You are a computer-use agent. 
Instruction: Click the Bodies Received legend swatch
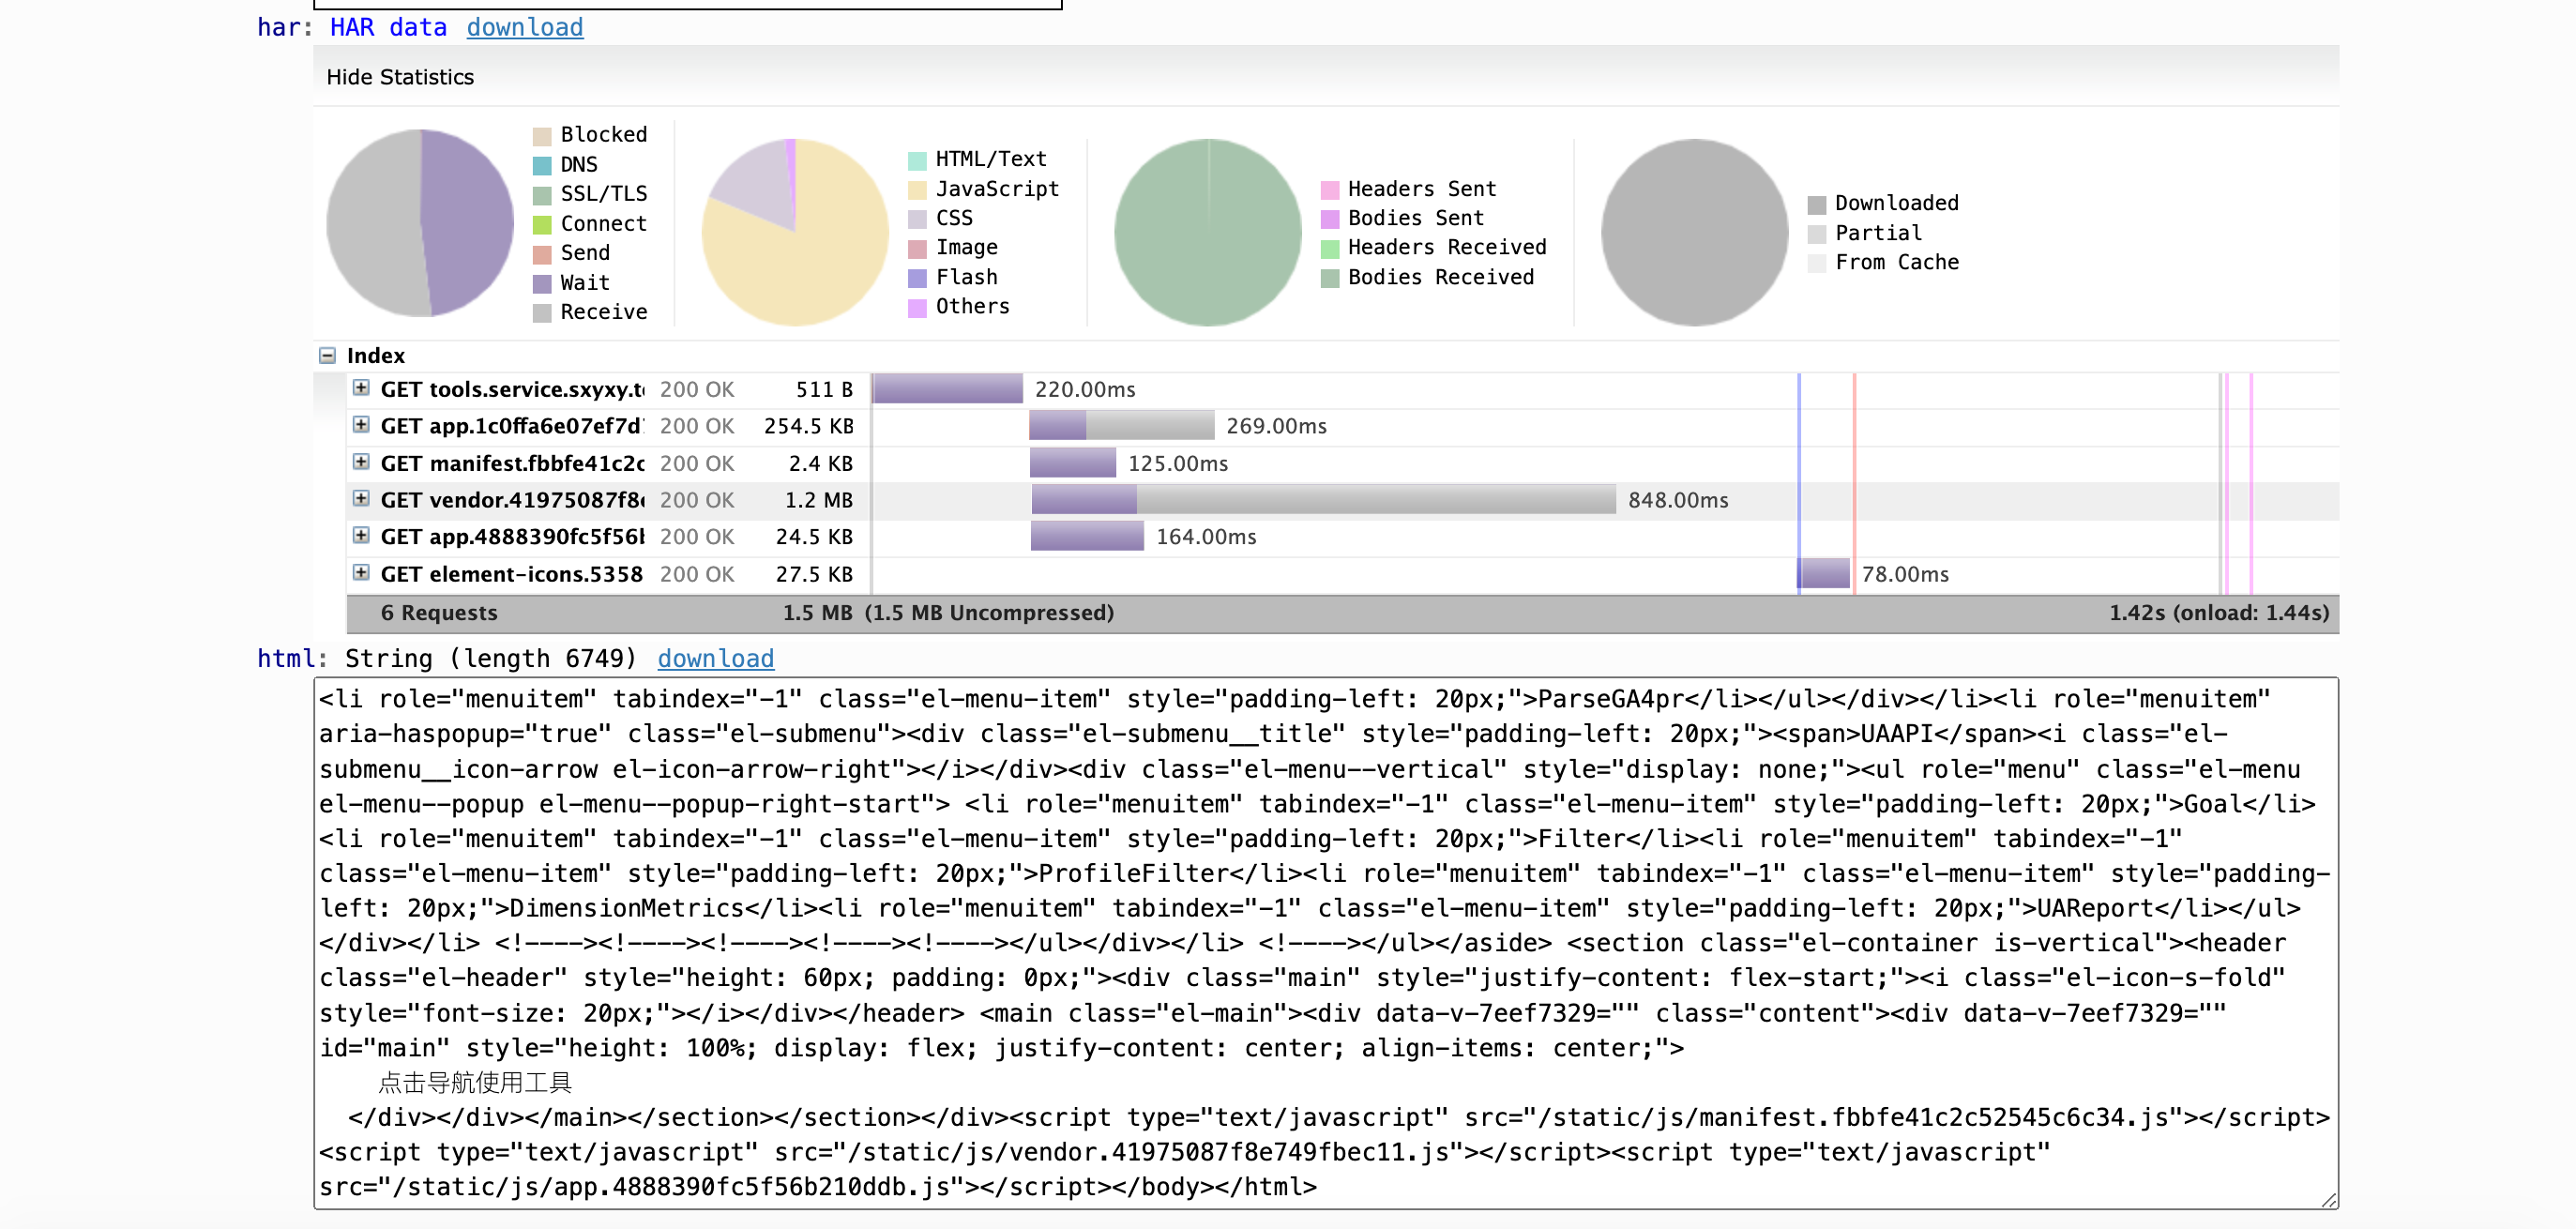pyautogui.click(x=1329, y=278)
